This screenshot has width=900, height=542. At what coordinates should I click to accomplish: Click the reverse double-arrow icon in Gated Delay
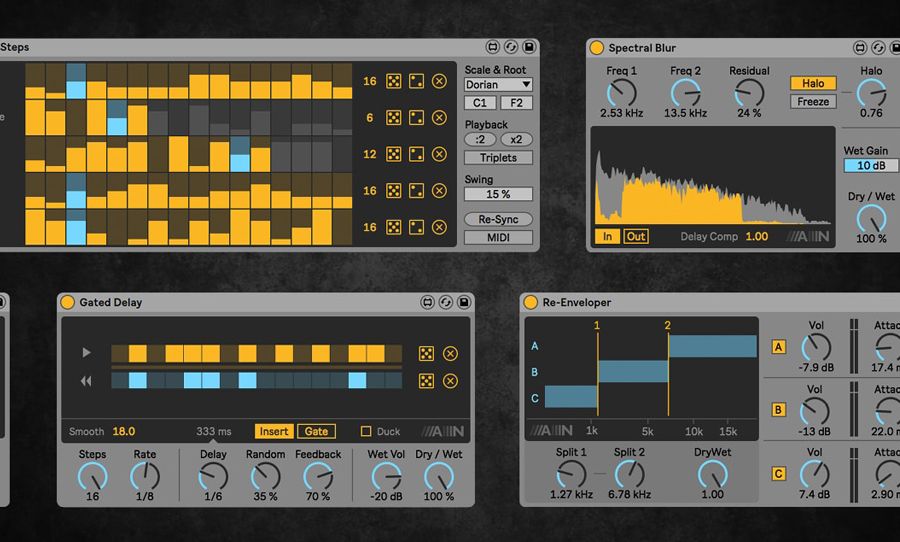click(86, 380)
